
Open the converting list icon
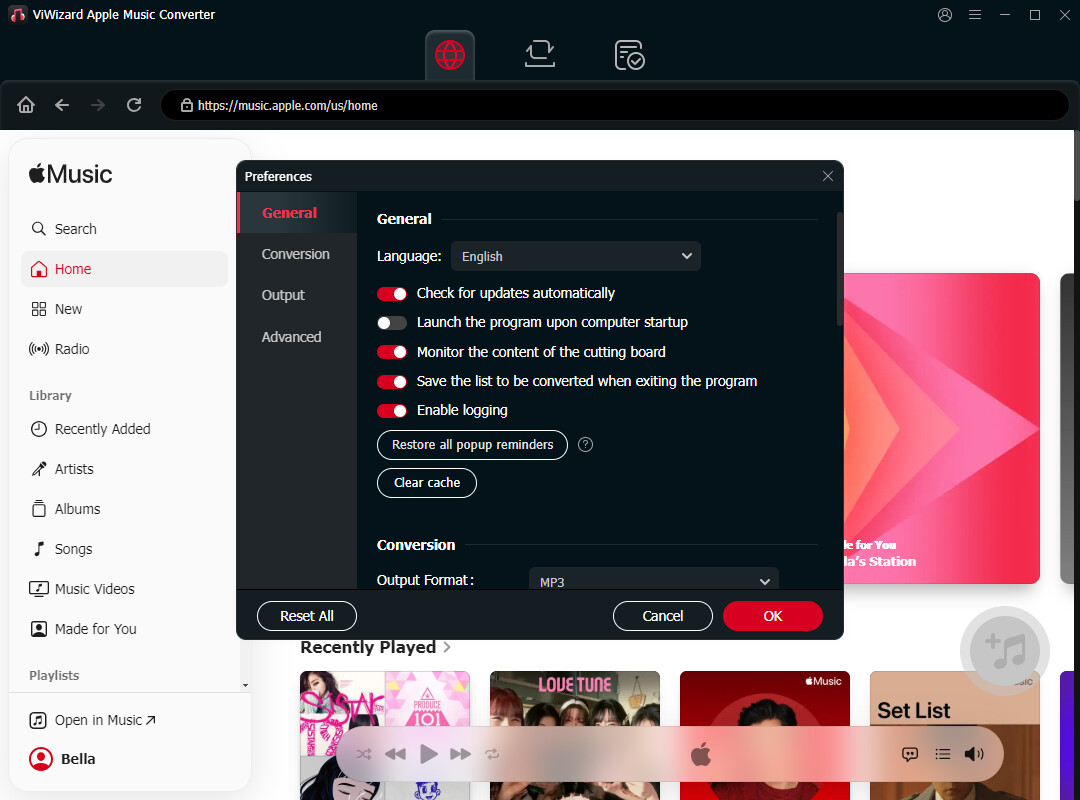(539, 54)
